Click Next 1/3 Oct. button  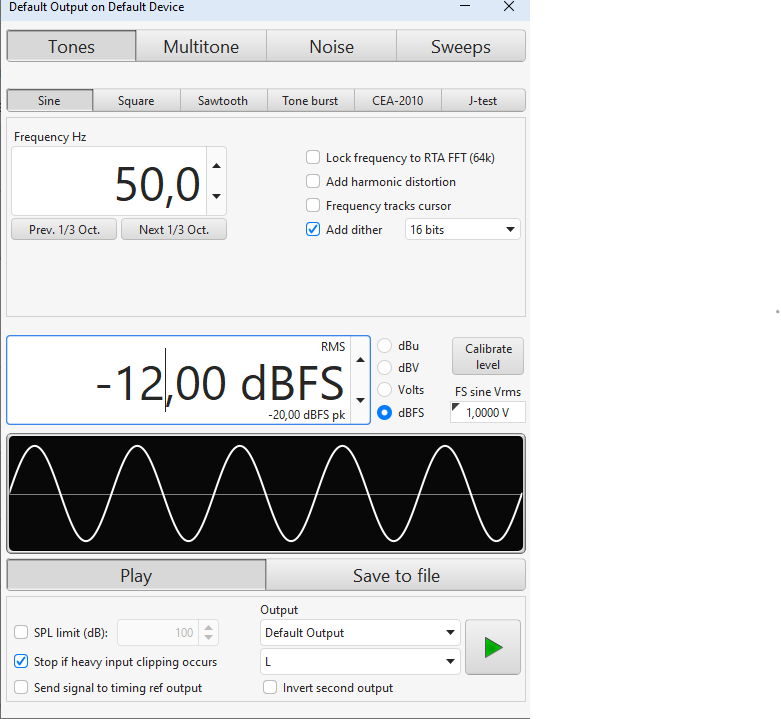click(174, 230)
